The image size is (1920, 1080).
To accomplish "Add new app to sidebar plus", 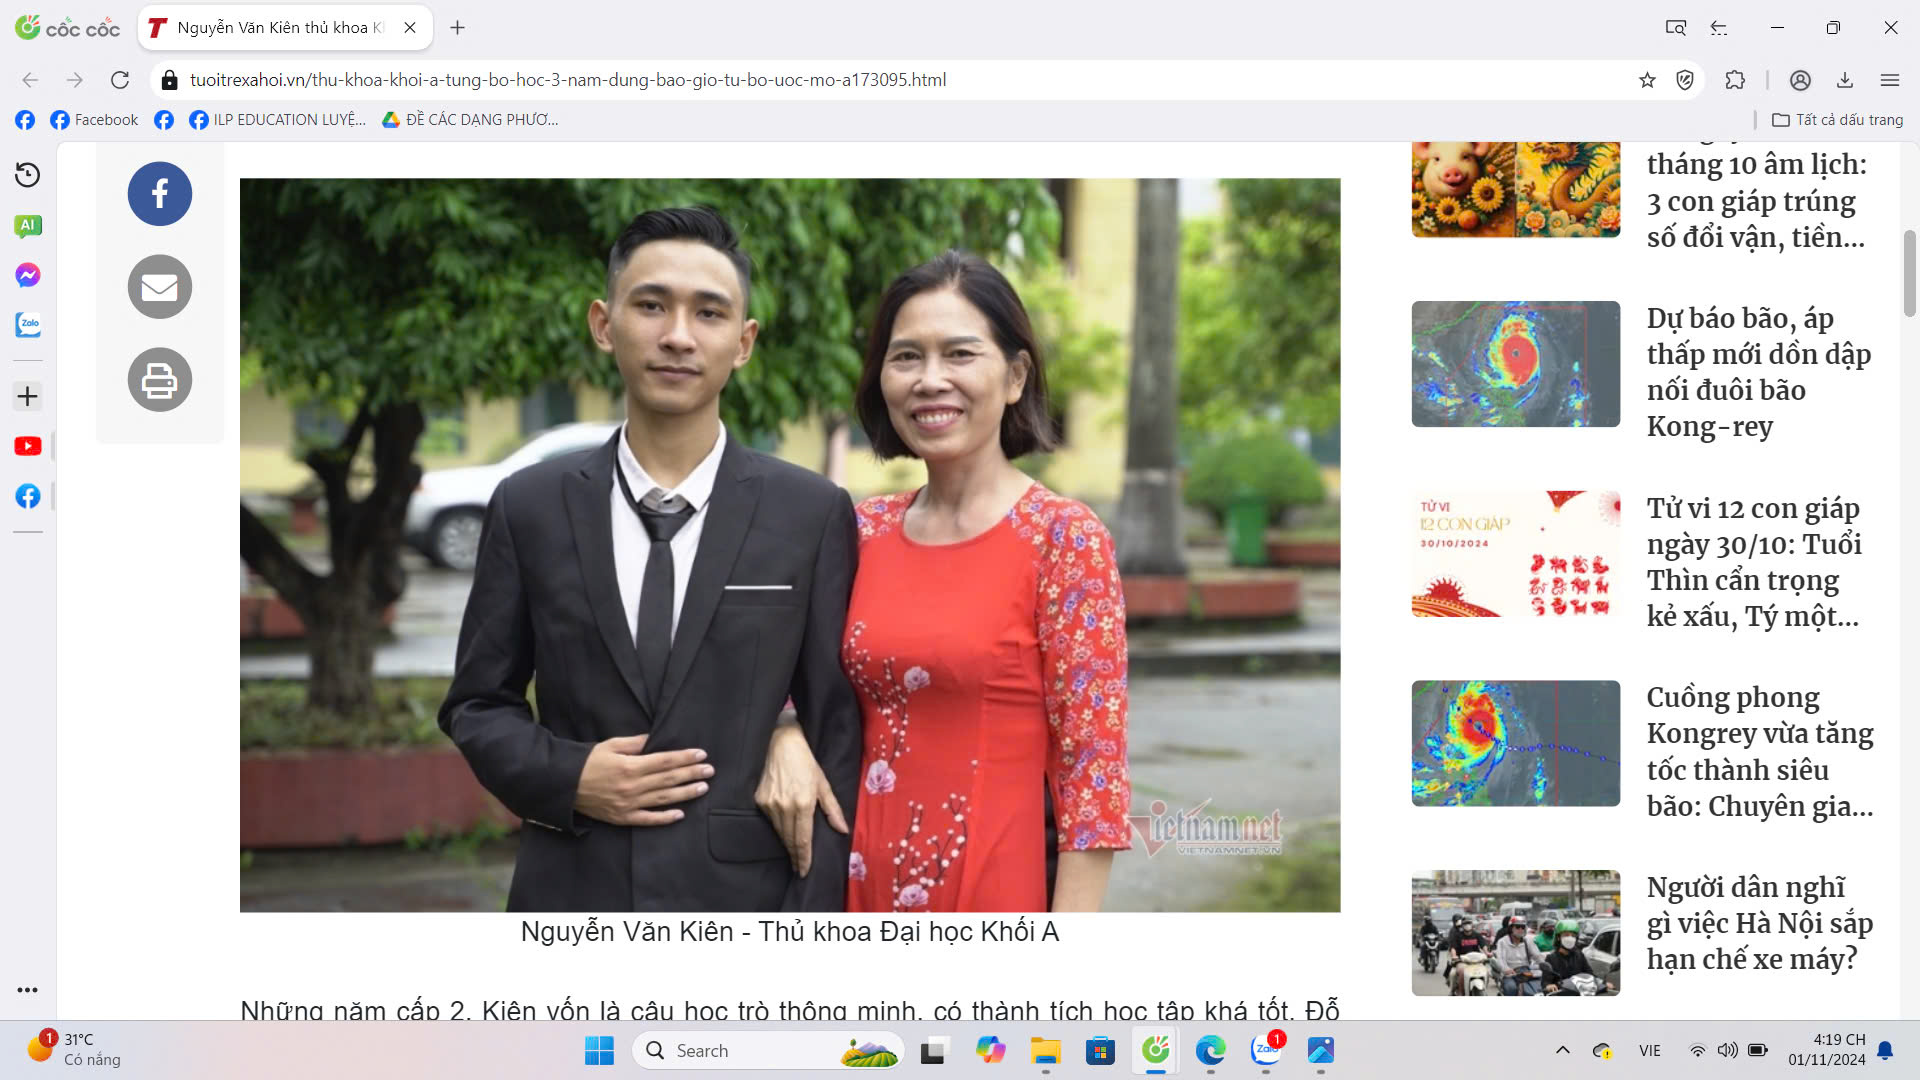I will pos(28,396).
